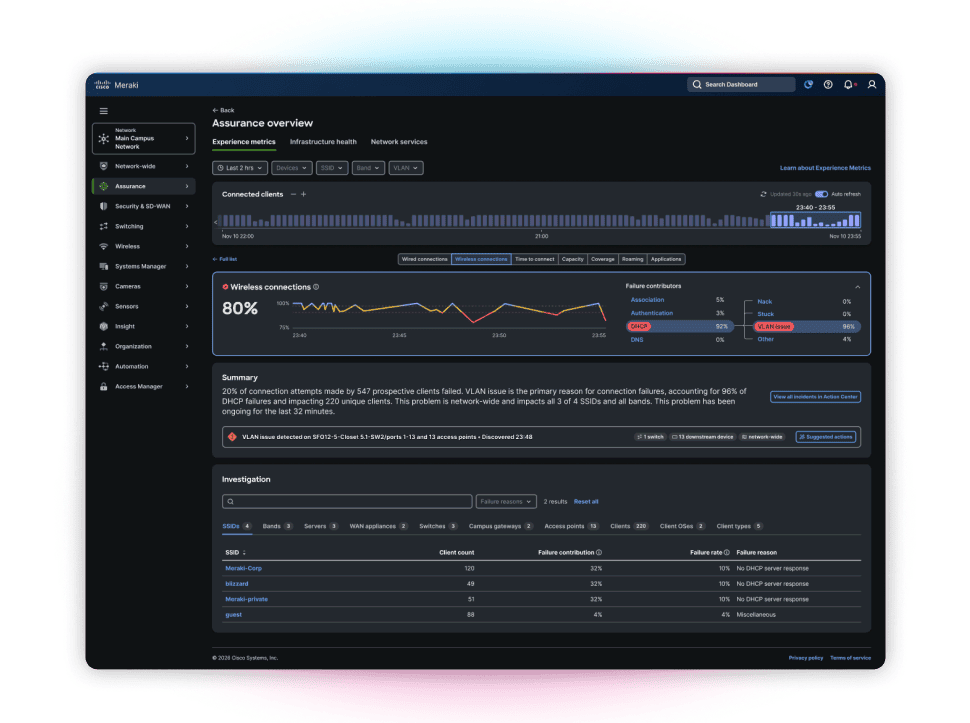The image size is (970, 723).
Task: Click the Automation sidebar icon
Action: tap(104, 366)
